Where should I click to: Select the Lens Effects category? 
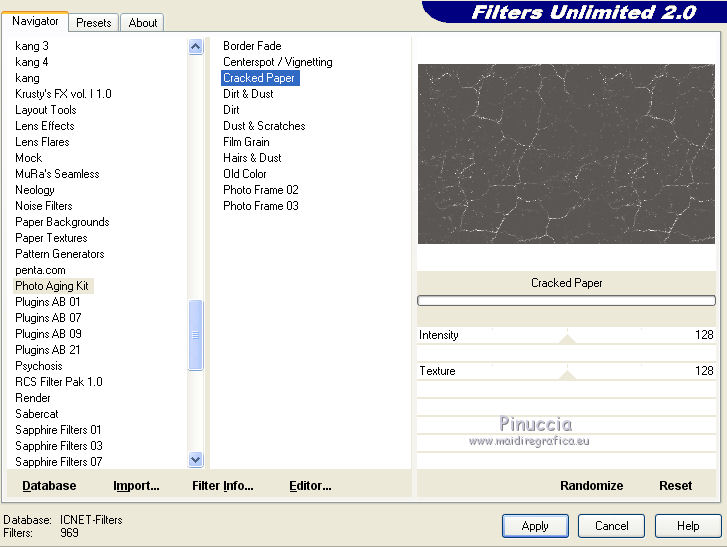coord(45,126)
